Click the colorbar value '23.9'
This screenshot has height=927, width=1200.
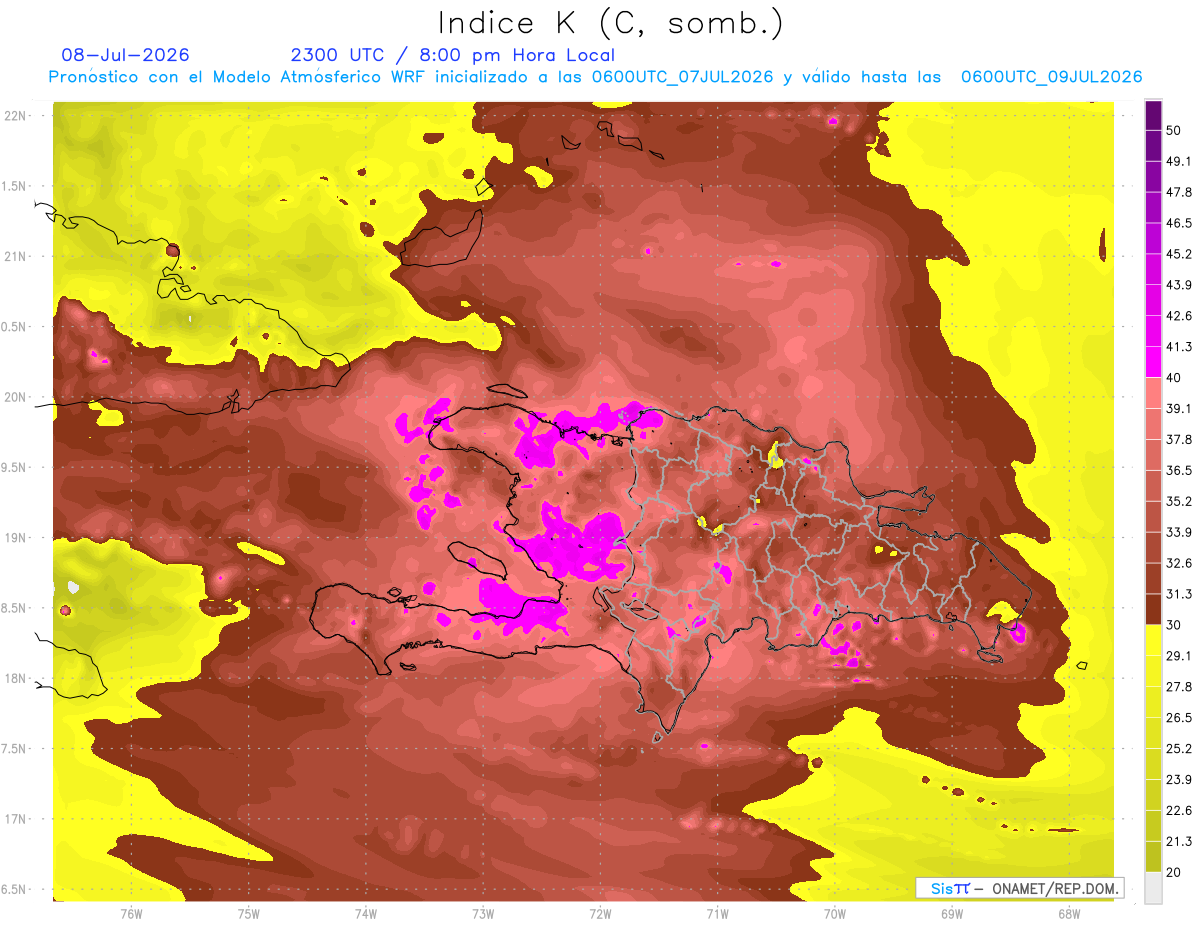point(1178,779)
